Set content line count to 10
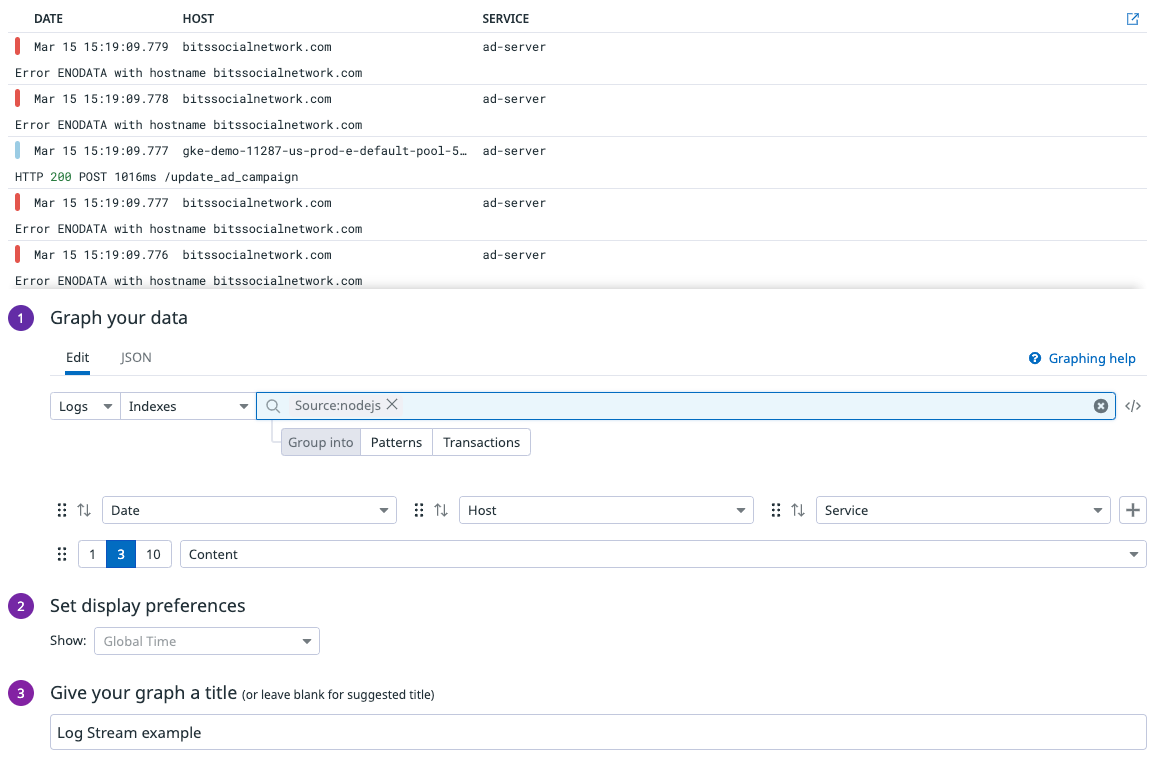The height and width of the screenshot is (757, 1157). coord(153,554)
